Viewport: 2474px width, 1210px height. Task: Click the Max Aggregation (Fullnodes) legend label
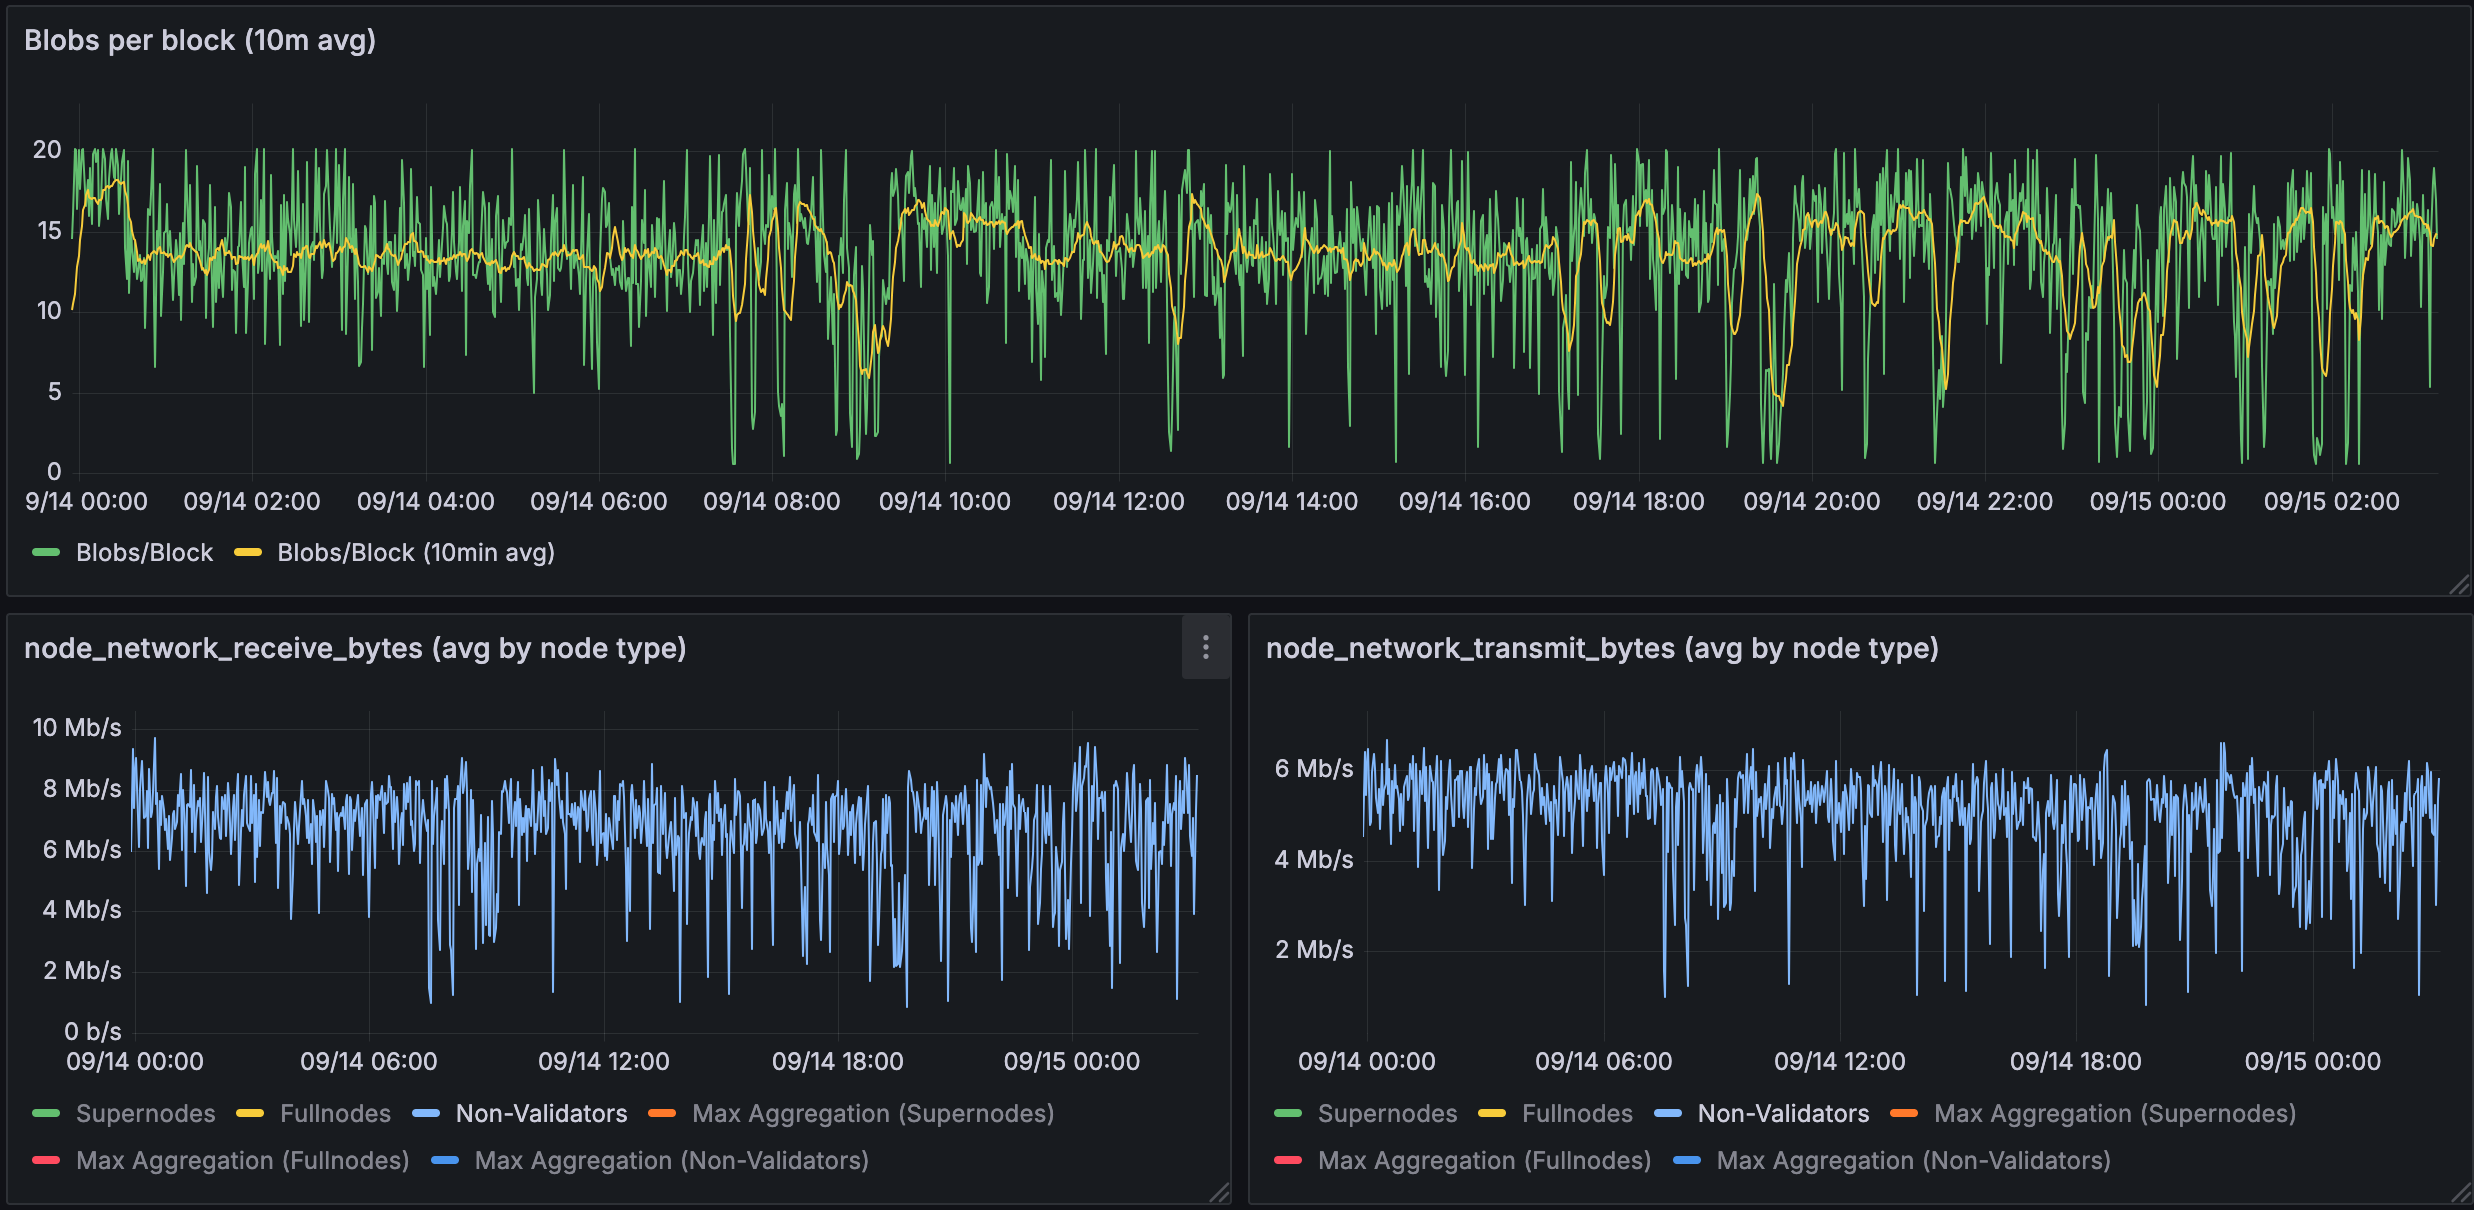242,1160
